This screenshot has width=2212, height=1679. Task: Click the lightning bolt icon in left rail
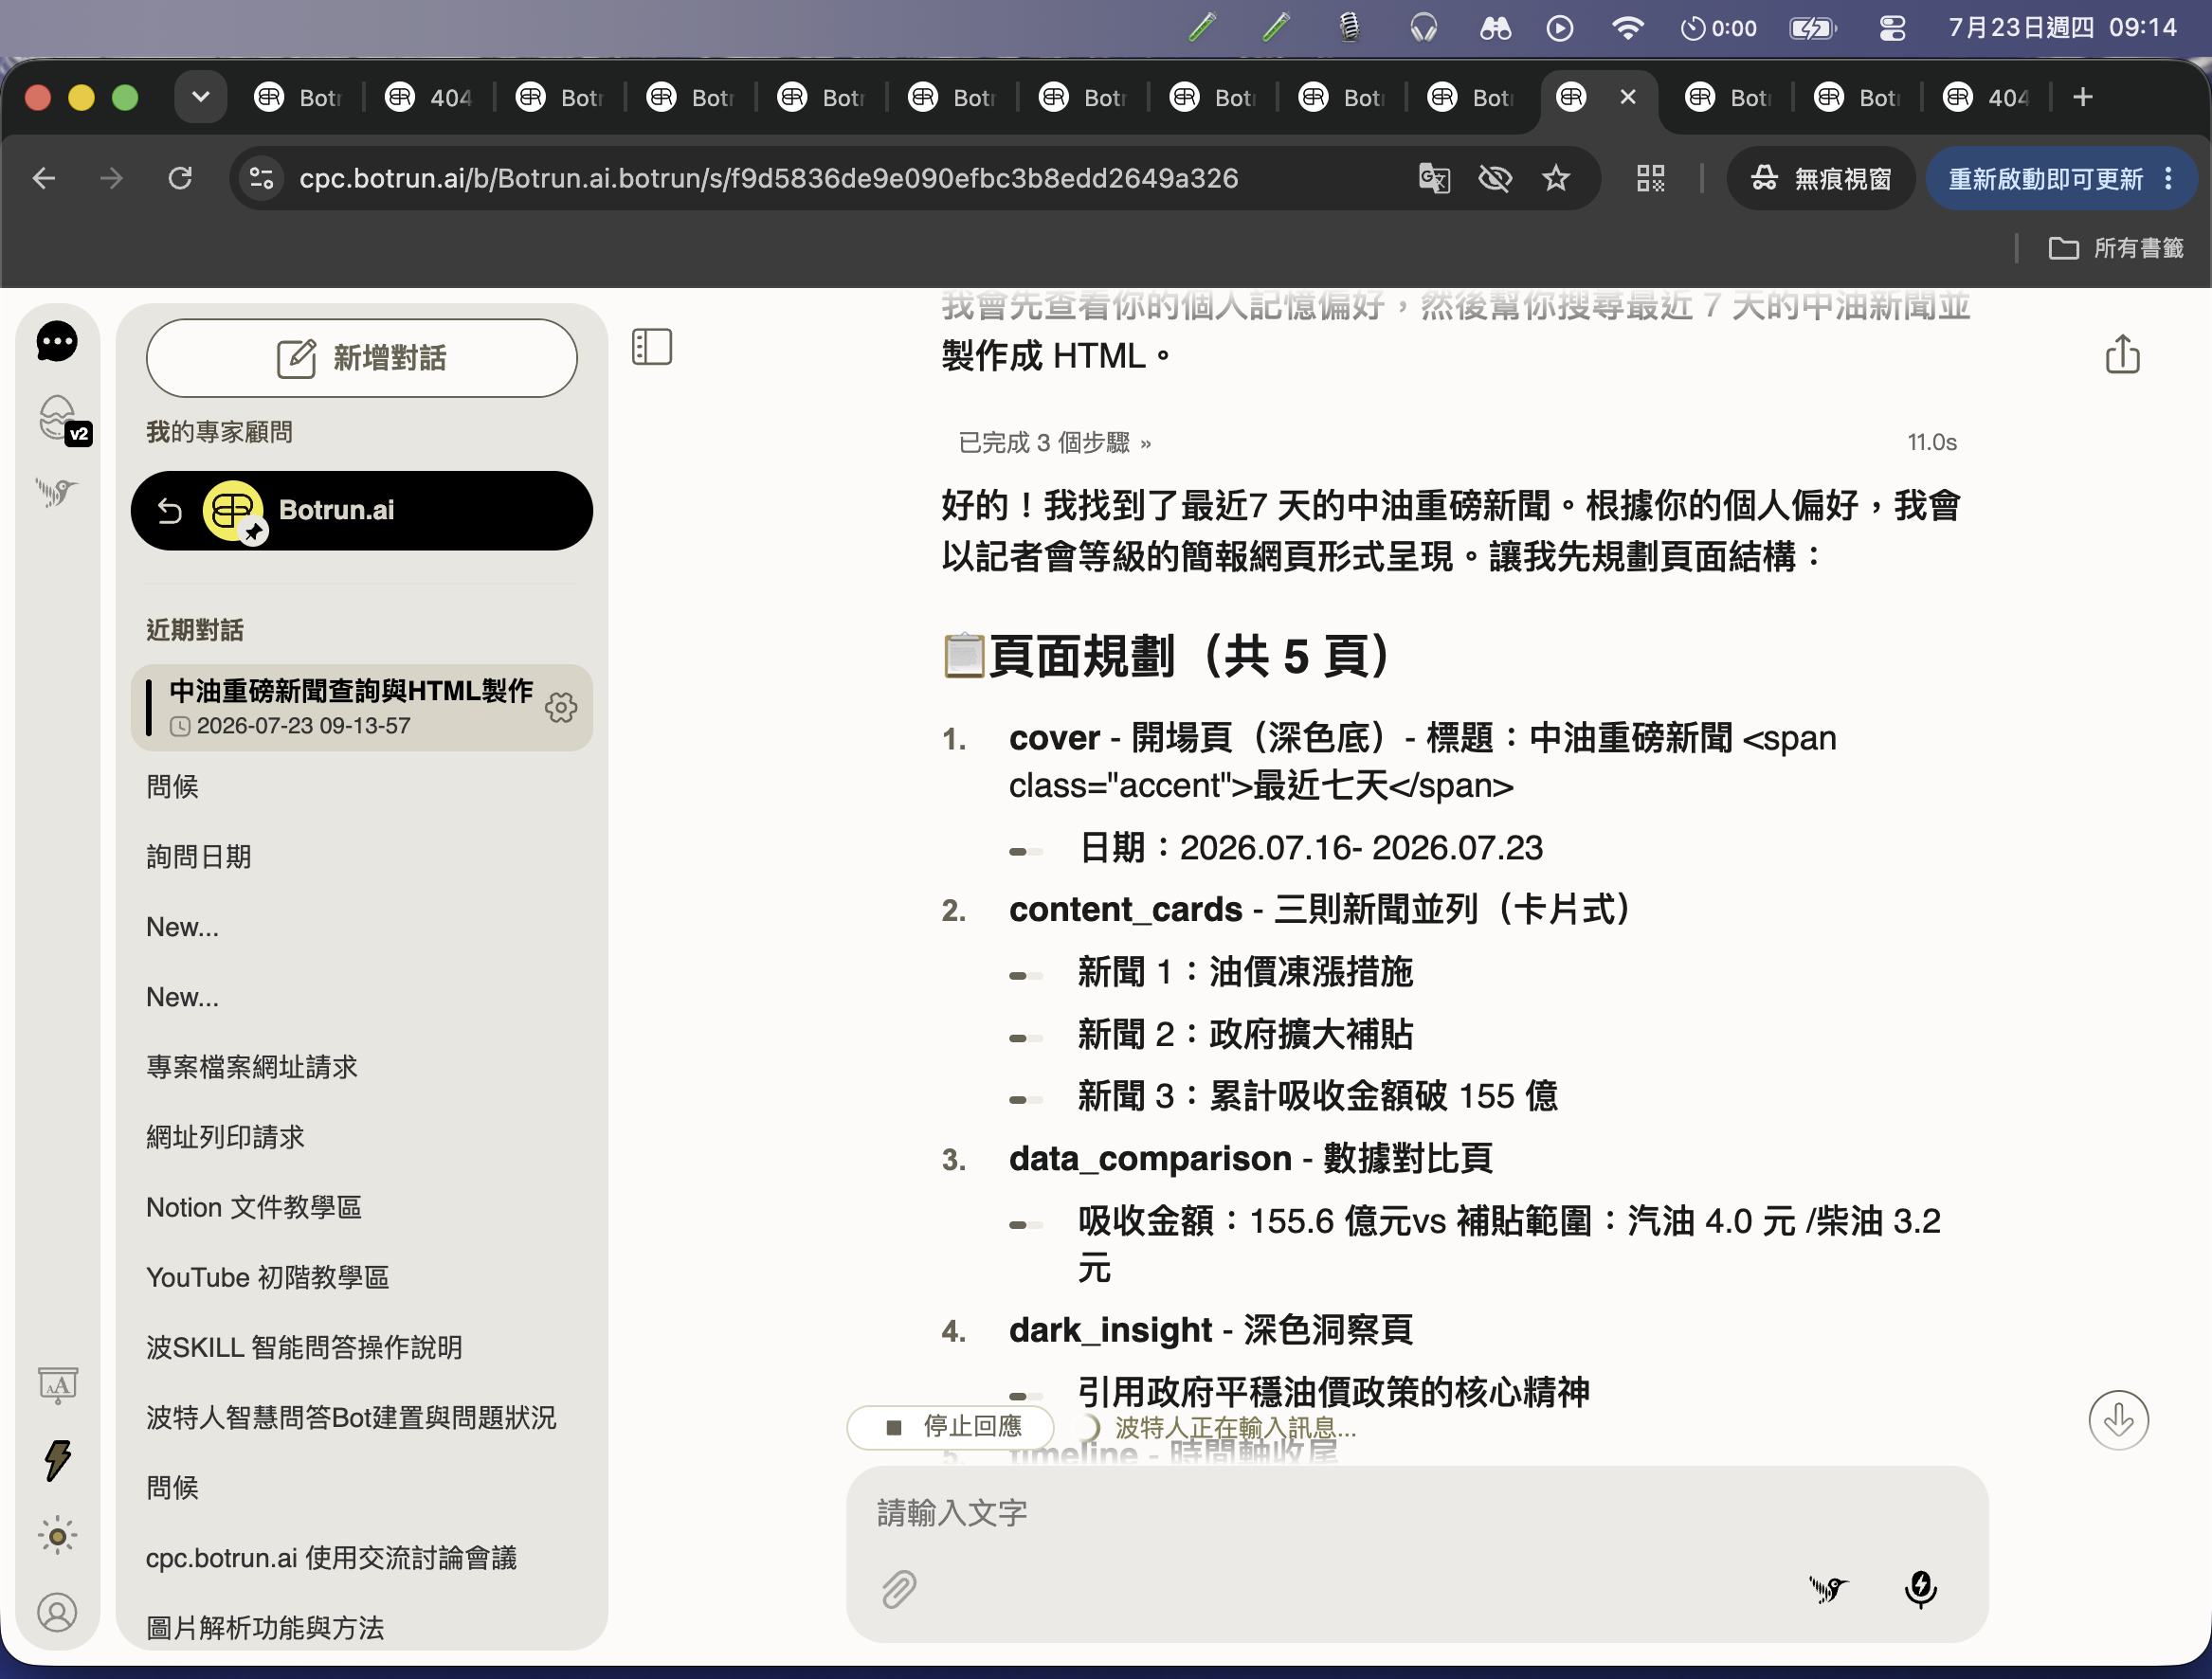click(x=57, y=1460)
